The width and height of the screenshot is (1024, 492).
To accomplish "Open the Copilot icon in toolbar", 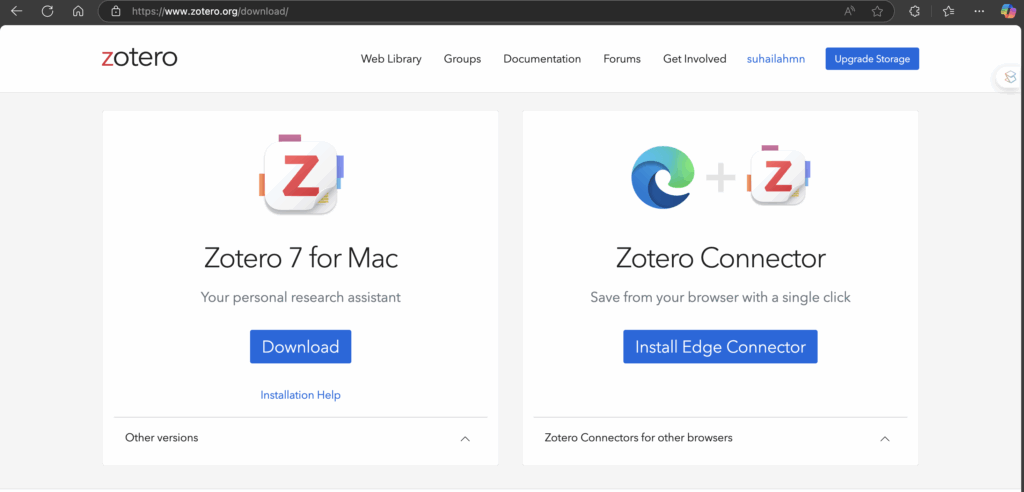I will [x=1008, y=12].
